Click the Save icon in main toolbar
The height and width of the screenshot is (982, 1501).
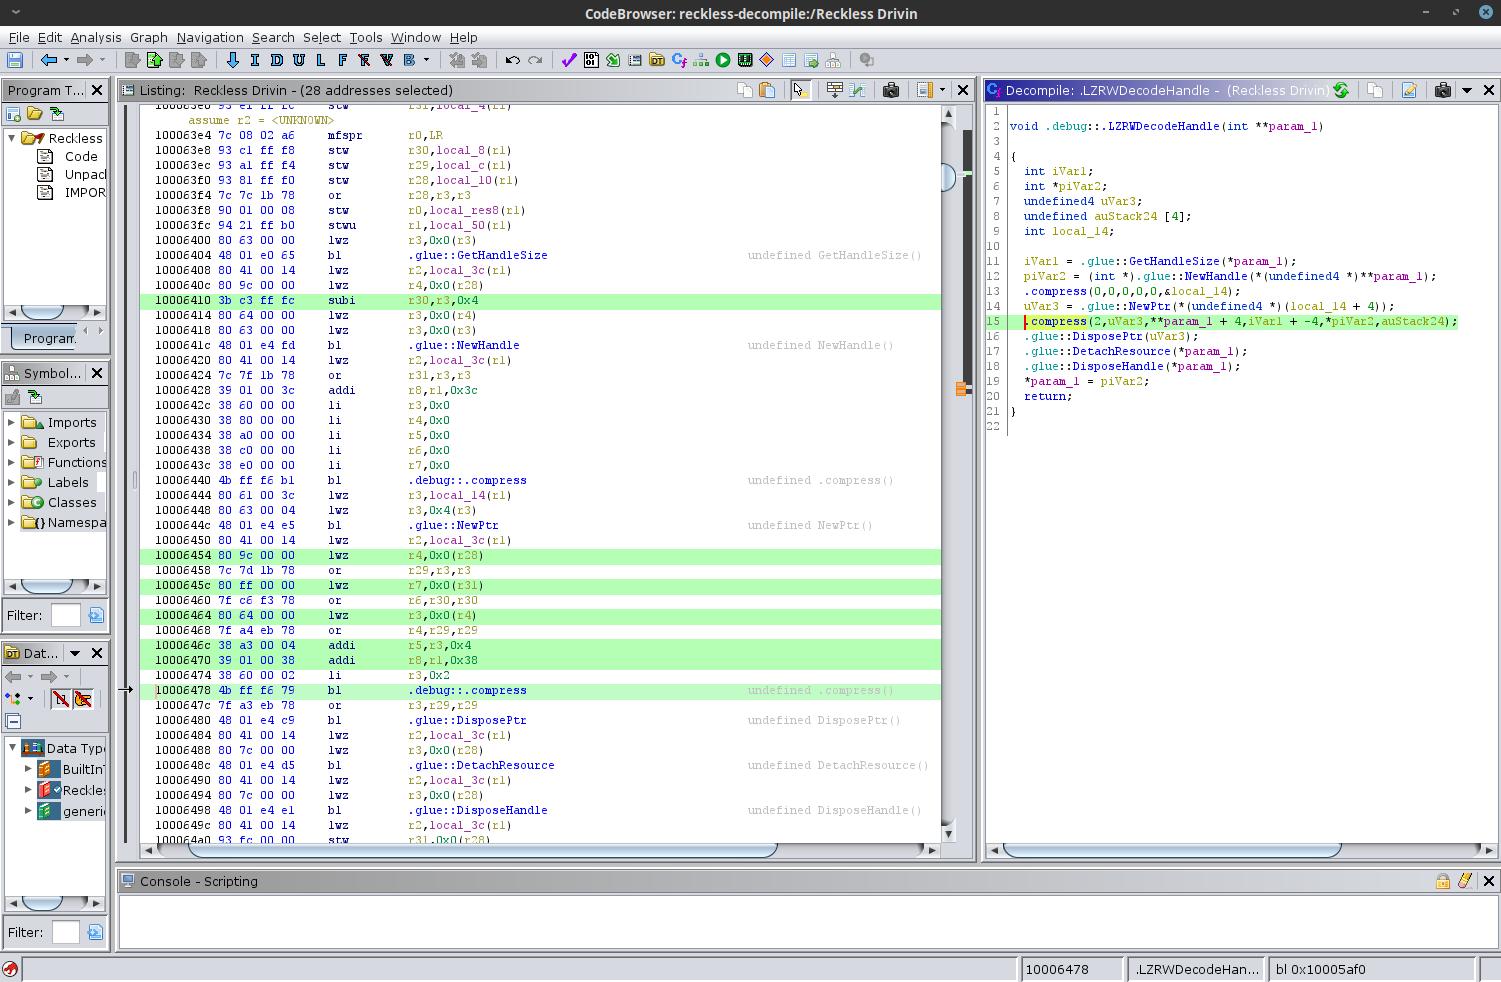15,60
